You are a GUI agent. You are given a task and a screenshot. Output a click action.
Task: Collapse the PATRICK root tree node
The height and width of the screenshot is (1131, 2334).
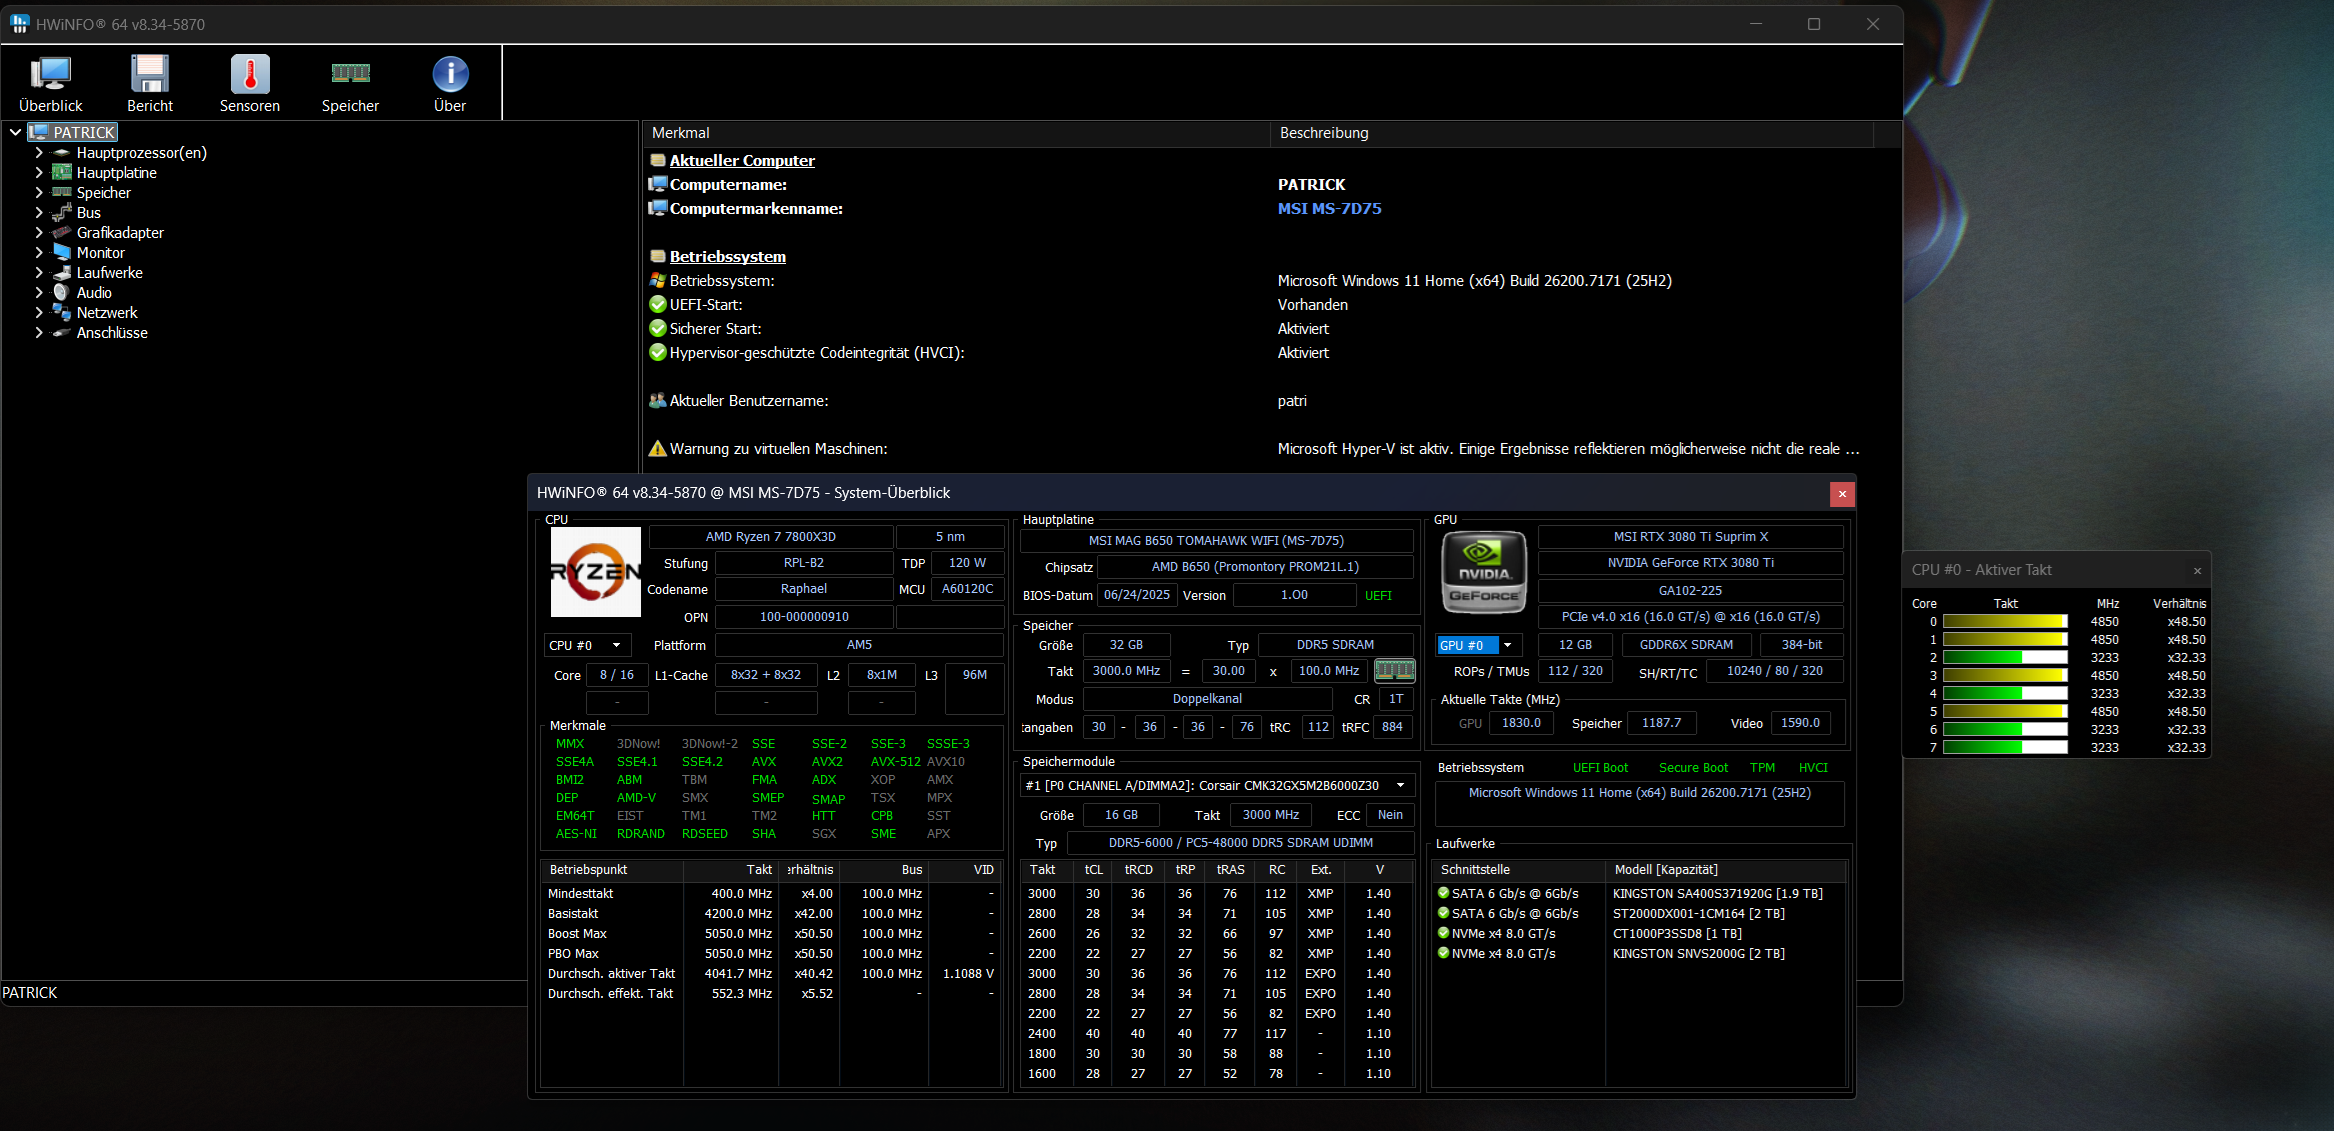pos(16,132)
